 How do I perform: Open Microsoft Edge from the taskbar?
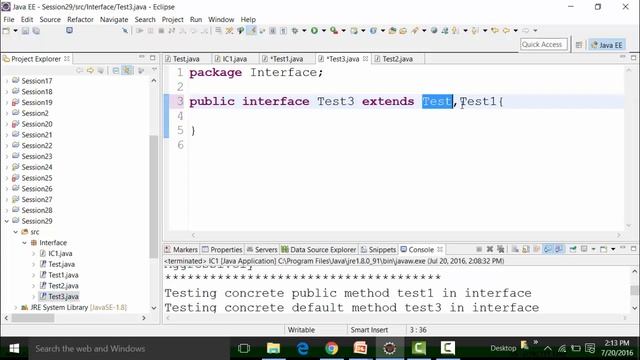302,348
